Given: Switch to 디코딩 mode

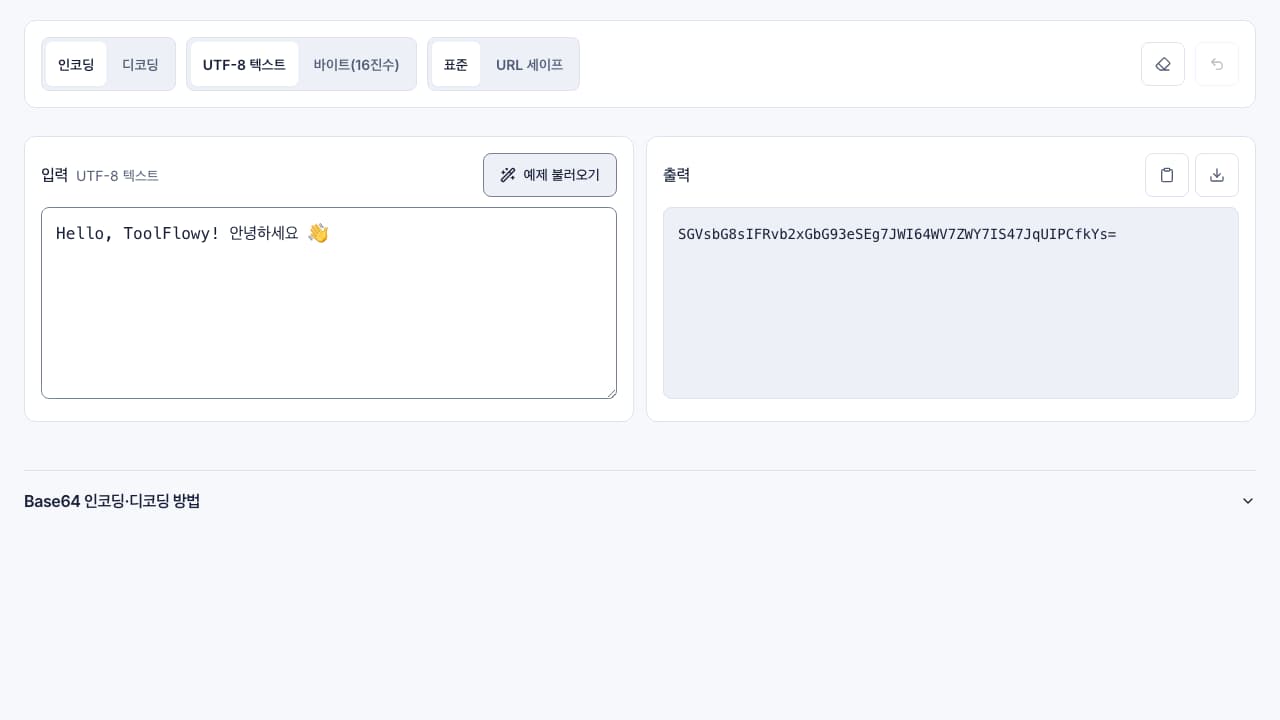Looking at the screenshot, I should (141, 64).
